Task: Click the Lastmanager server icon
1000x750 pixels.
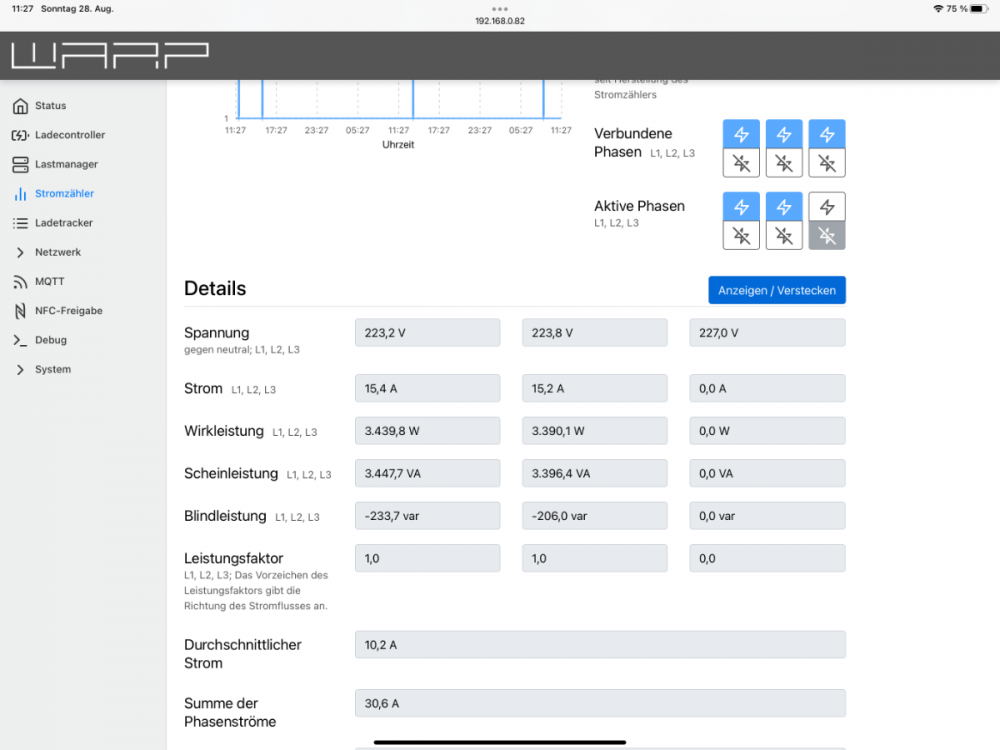Action: (20, 164)
